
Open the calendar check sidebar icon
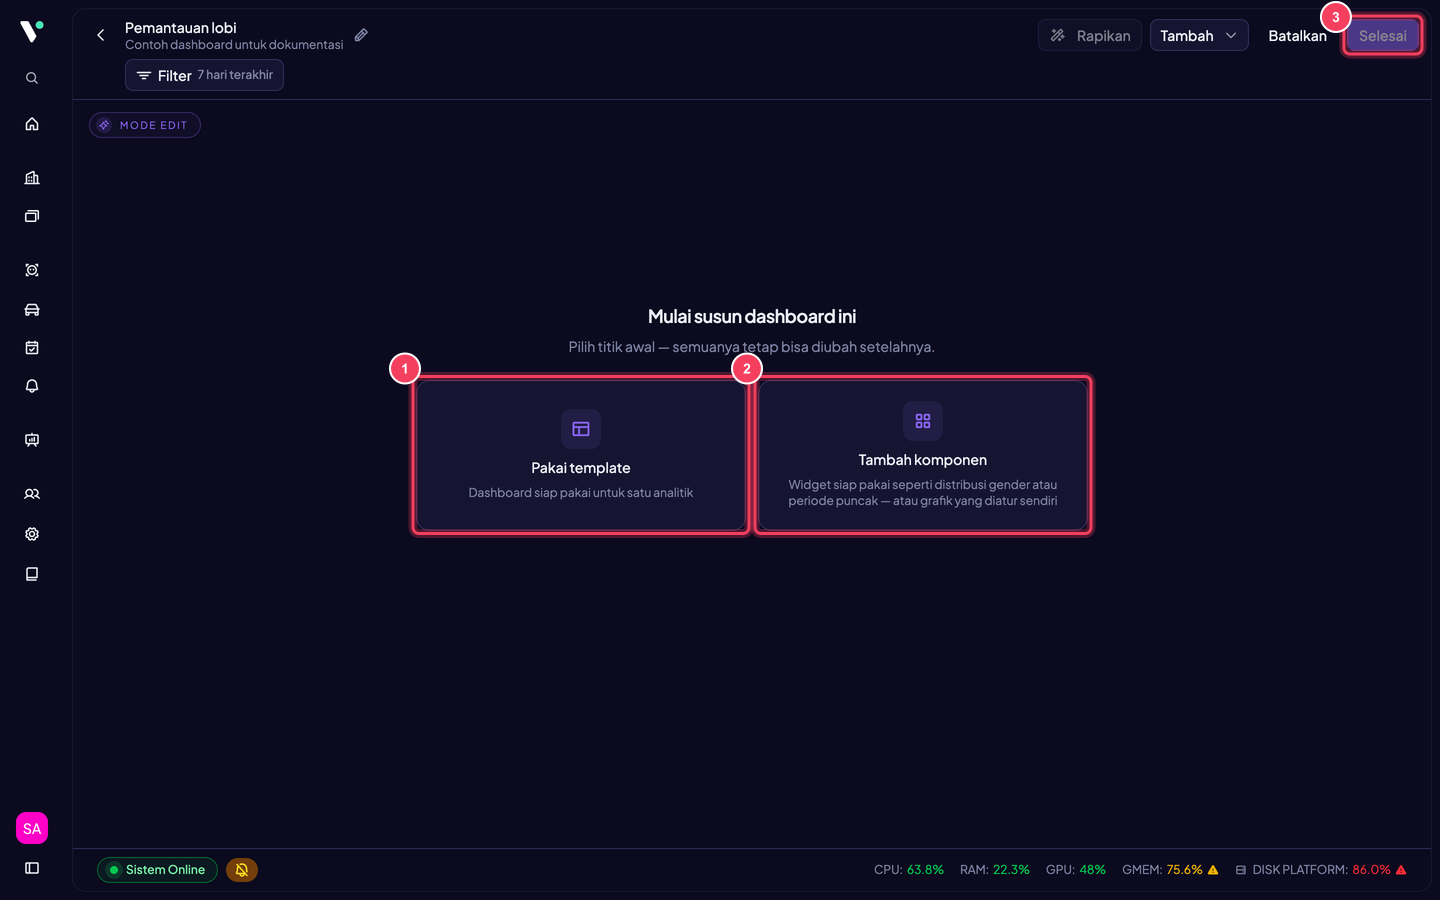32,348
